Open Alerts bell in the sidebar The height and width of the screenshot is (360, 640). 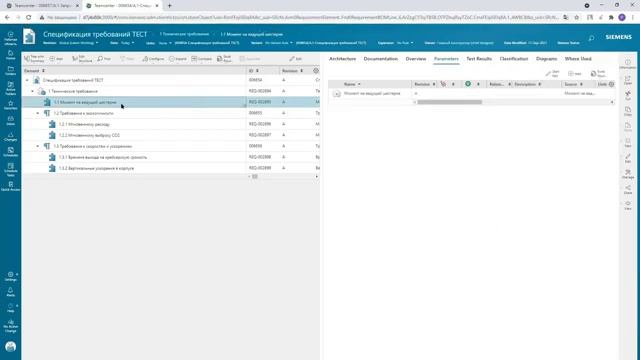[11, 291]
